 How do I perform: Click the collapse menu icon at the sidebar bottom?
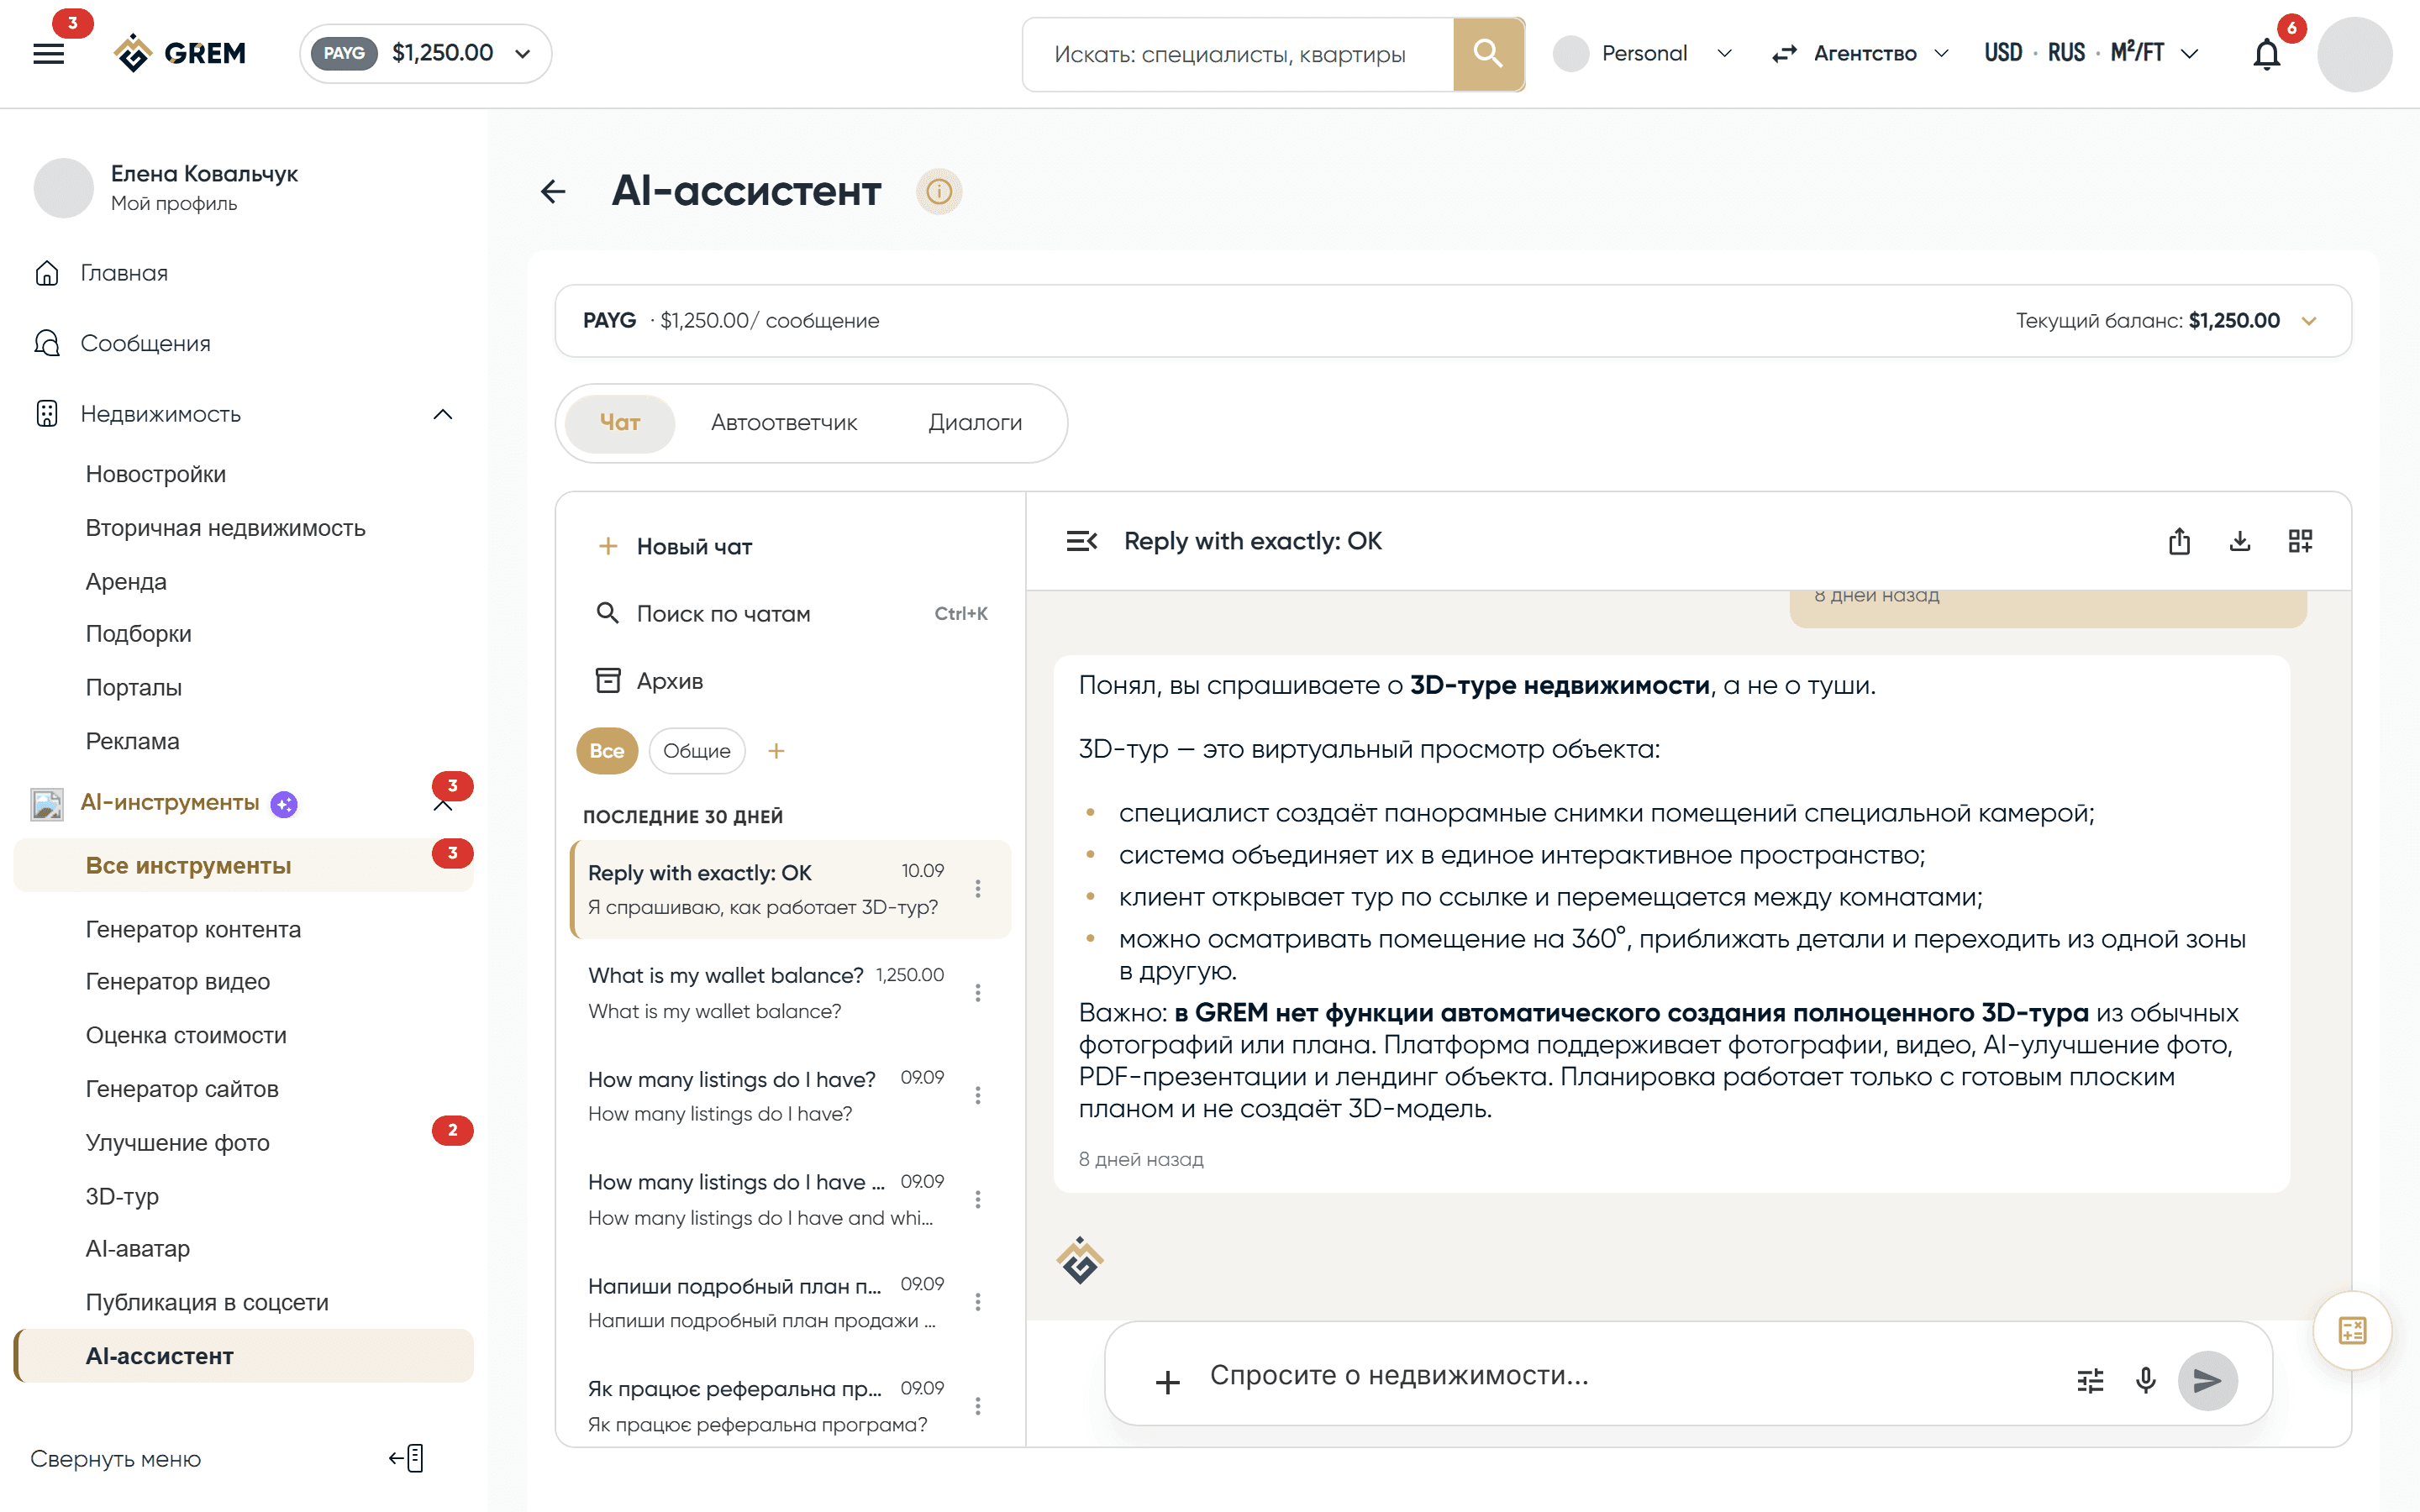point(407,1458)
